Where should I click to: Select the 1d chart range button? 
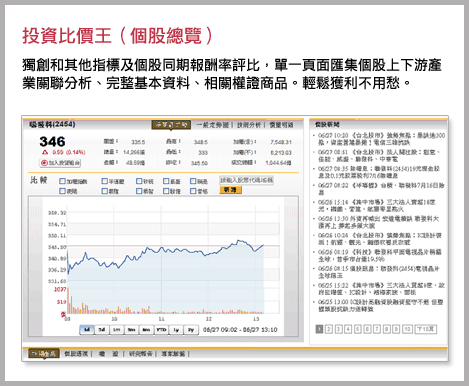(x=87, y=330)
